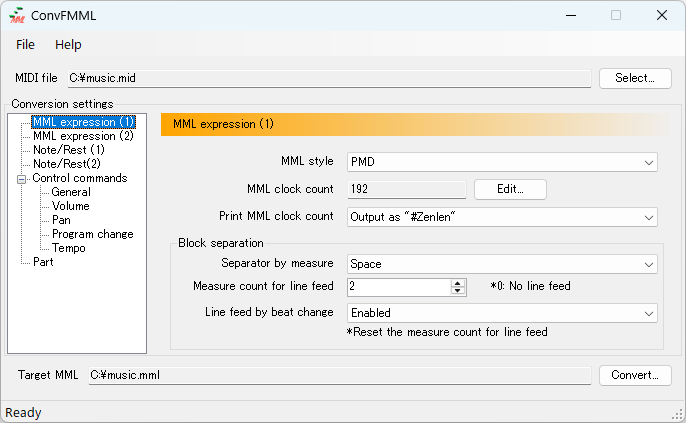Select MML expression (2) in the tree

tap(83, 136)
